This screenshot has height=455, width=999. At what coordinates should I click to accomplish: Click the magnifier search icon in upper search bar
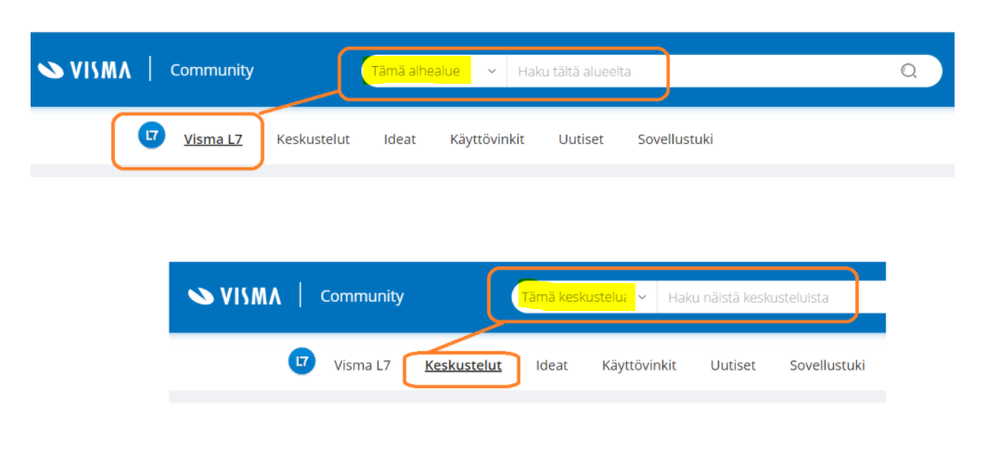909,71
